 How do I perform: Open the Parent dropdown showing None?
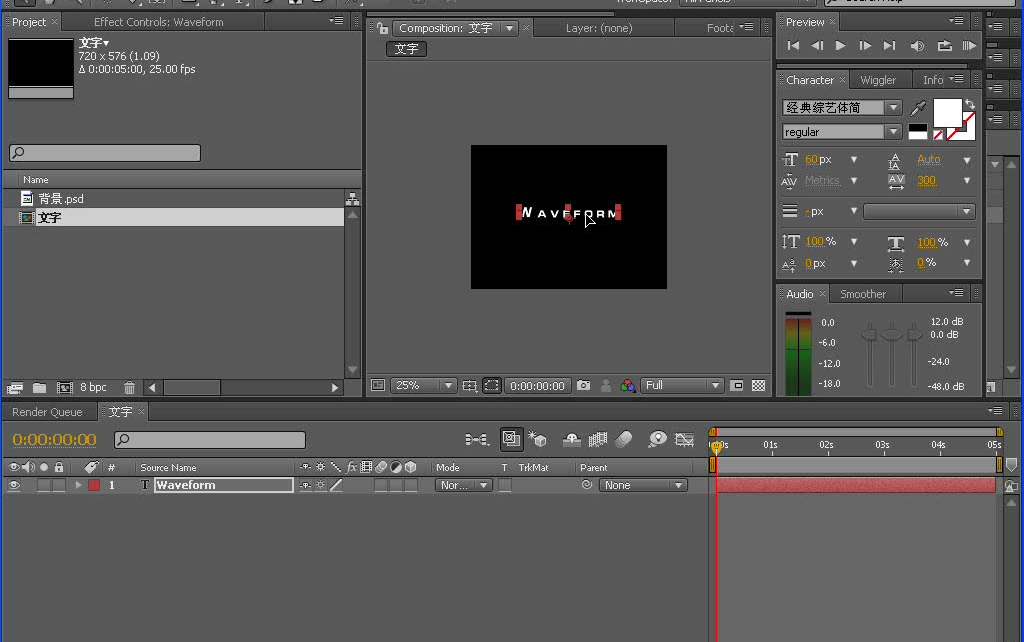(x=643, y=485)
